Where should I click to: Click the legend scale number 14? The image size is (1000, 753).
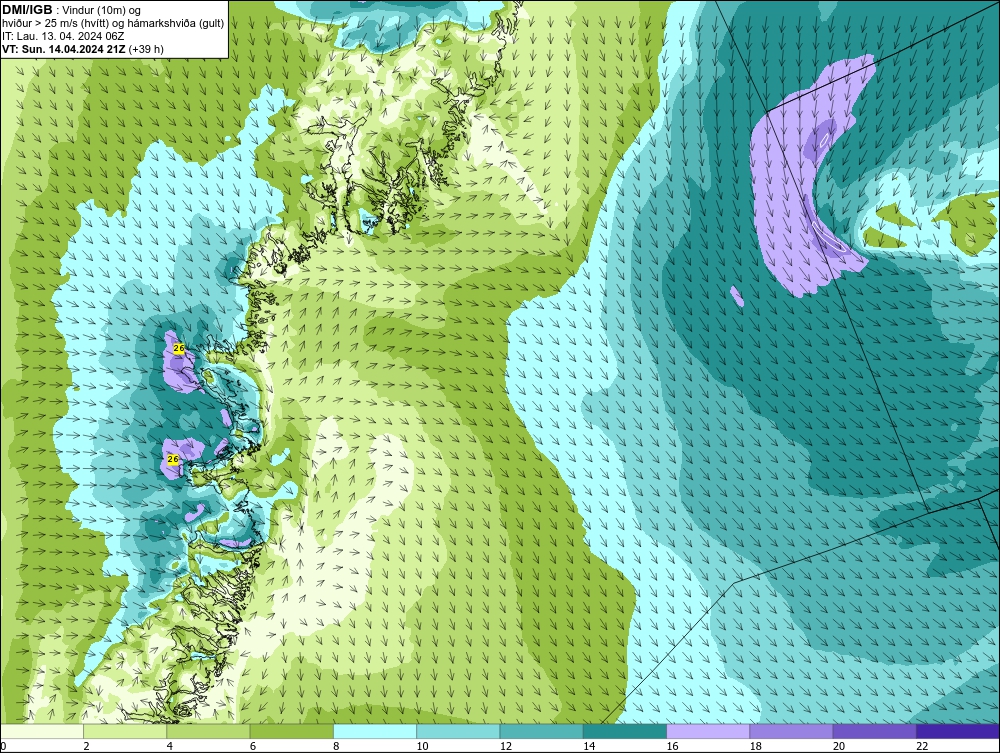tap(589, 747)
